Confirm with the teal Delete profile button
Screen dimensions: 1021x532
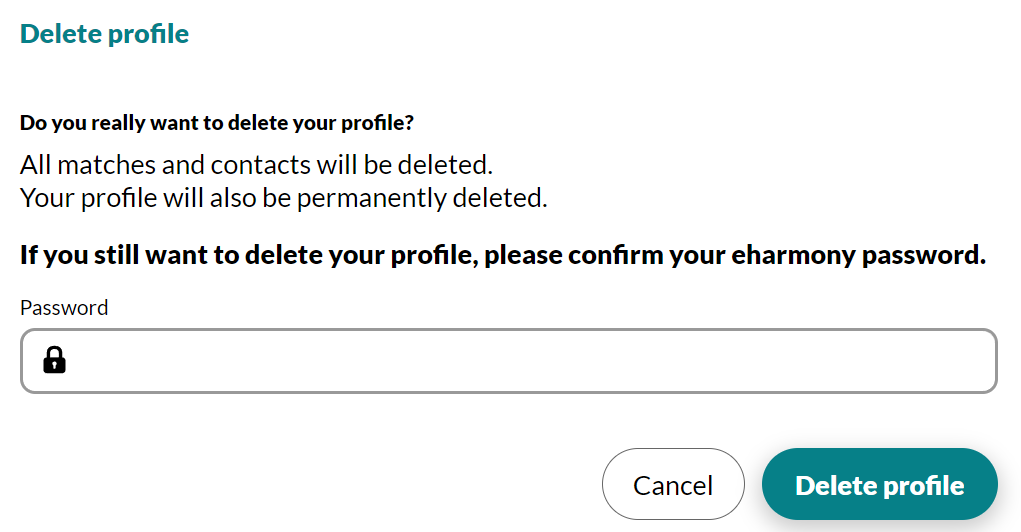(x=879, y=484)
